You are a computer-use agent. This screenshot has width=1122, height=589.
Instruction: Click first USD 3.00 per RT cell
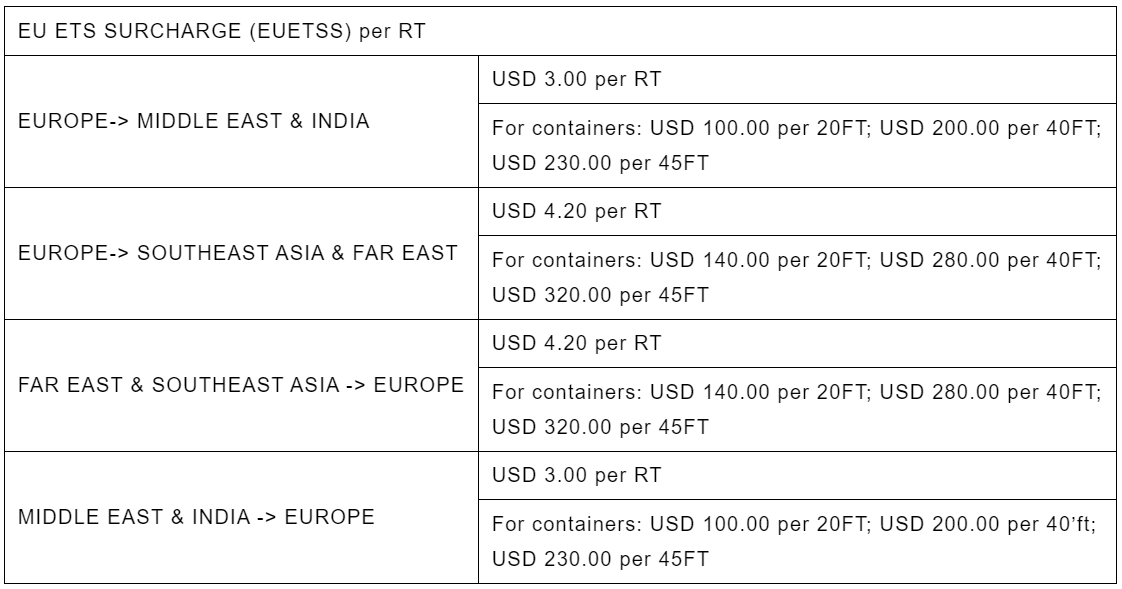(797, 79)
